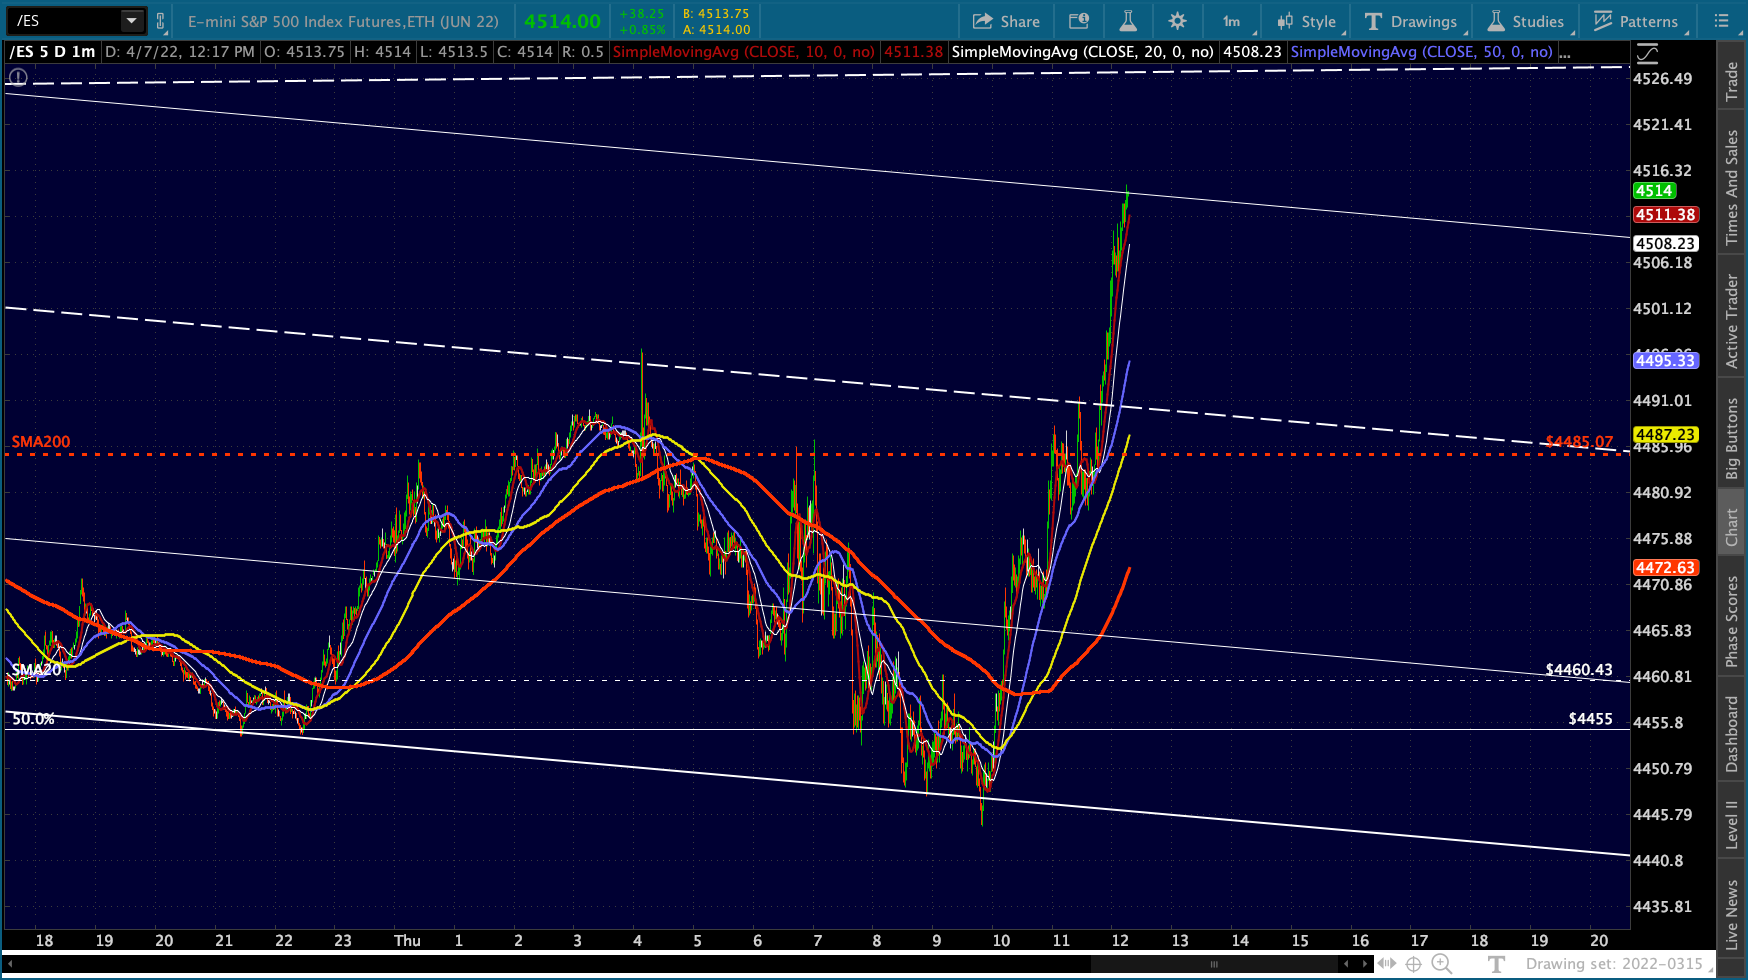Image resolution: width=1748 pixels, height=980 pixels.
Task: Click the Share button
Action: [1006, 21]
